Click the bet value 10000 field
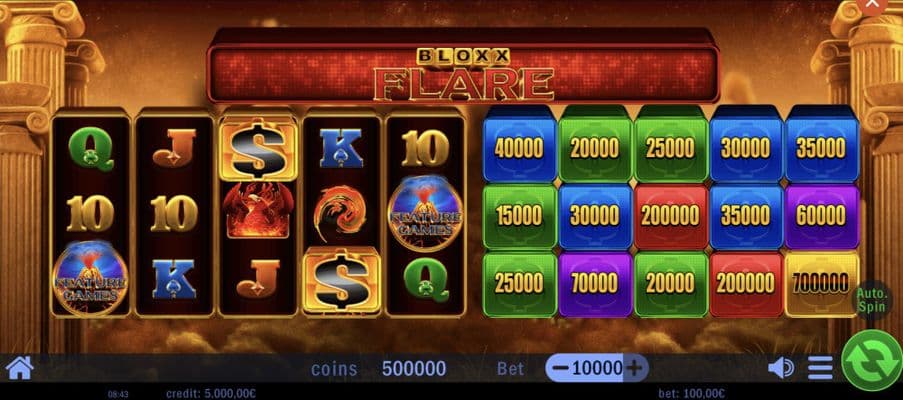The image size is (903, 400). (597, 368)
